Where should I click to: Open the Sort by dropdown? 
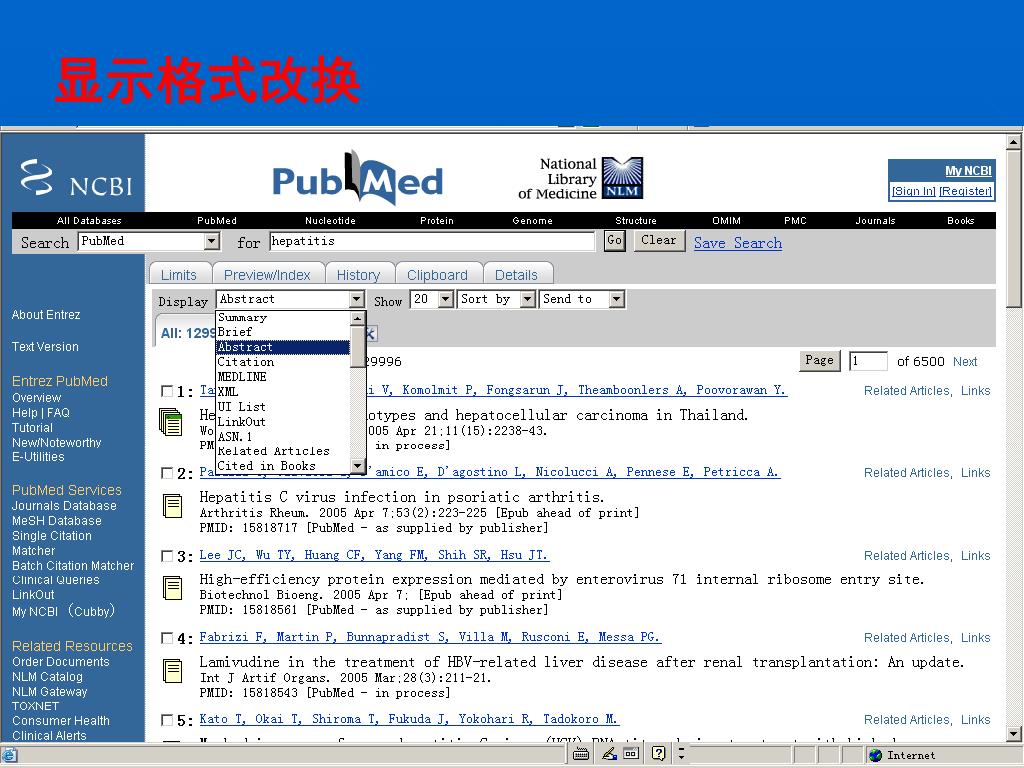click(x=528, y=299)
